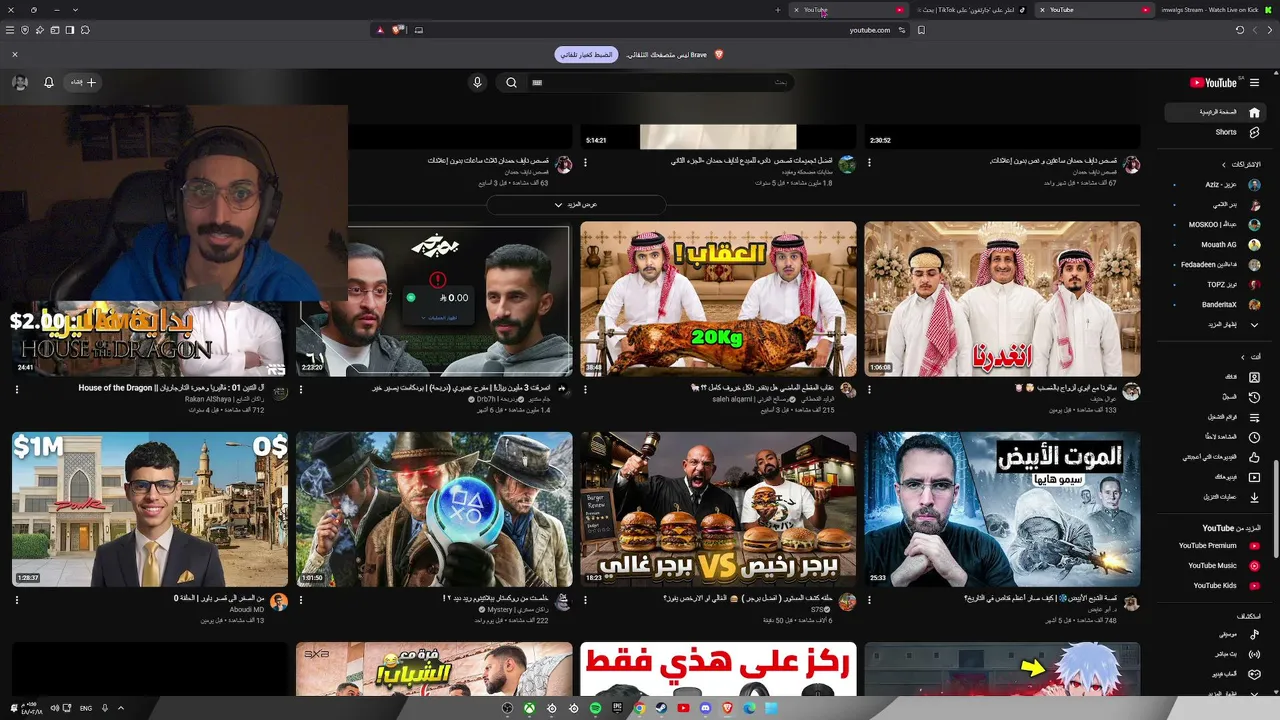Open Xbox app from the taskbar
The height and width of the screenshot is (720, 1280).
(530, 708)
